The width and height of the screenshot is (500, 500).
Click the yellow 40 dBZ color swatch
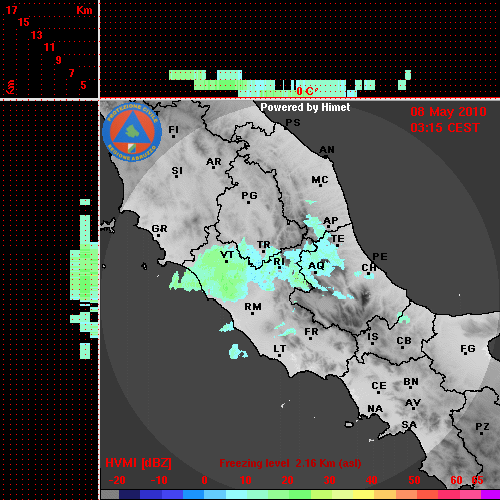pos(364,494)
